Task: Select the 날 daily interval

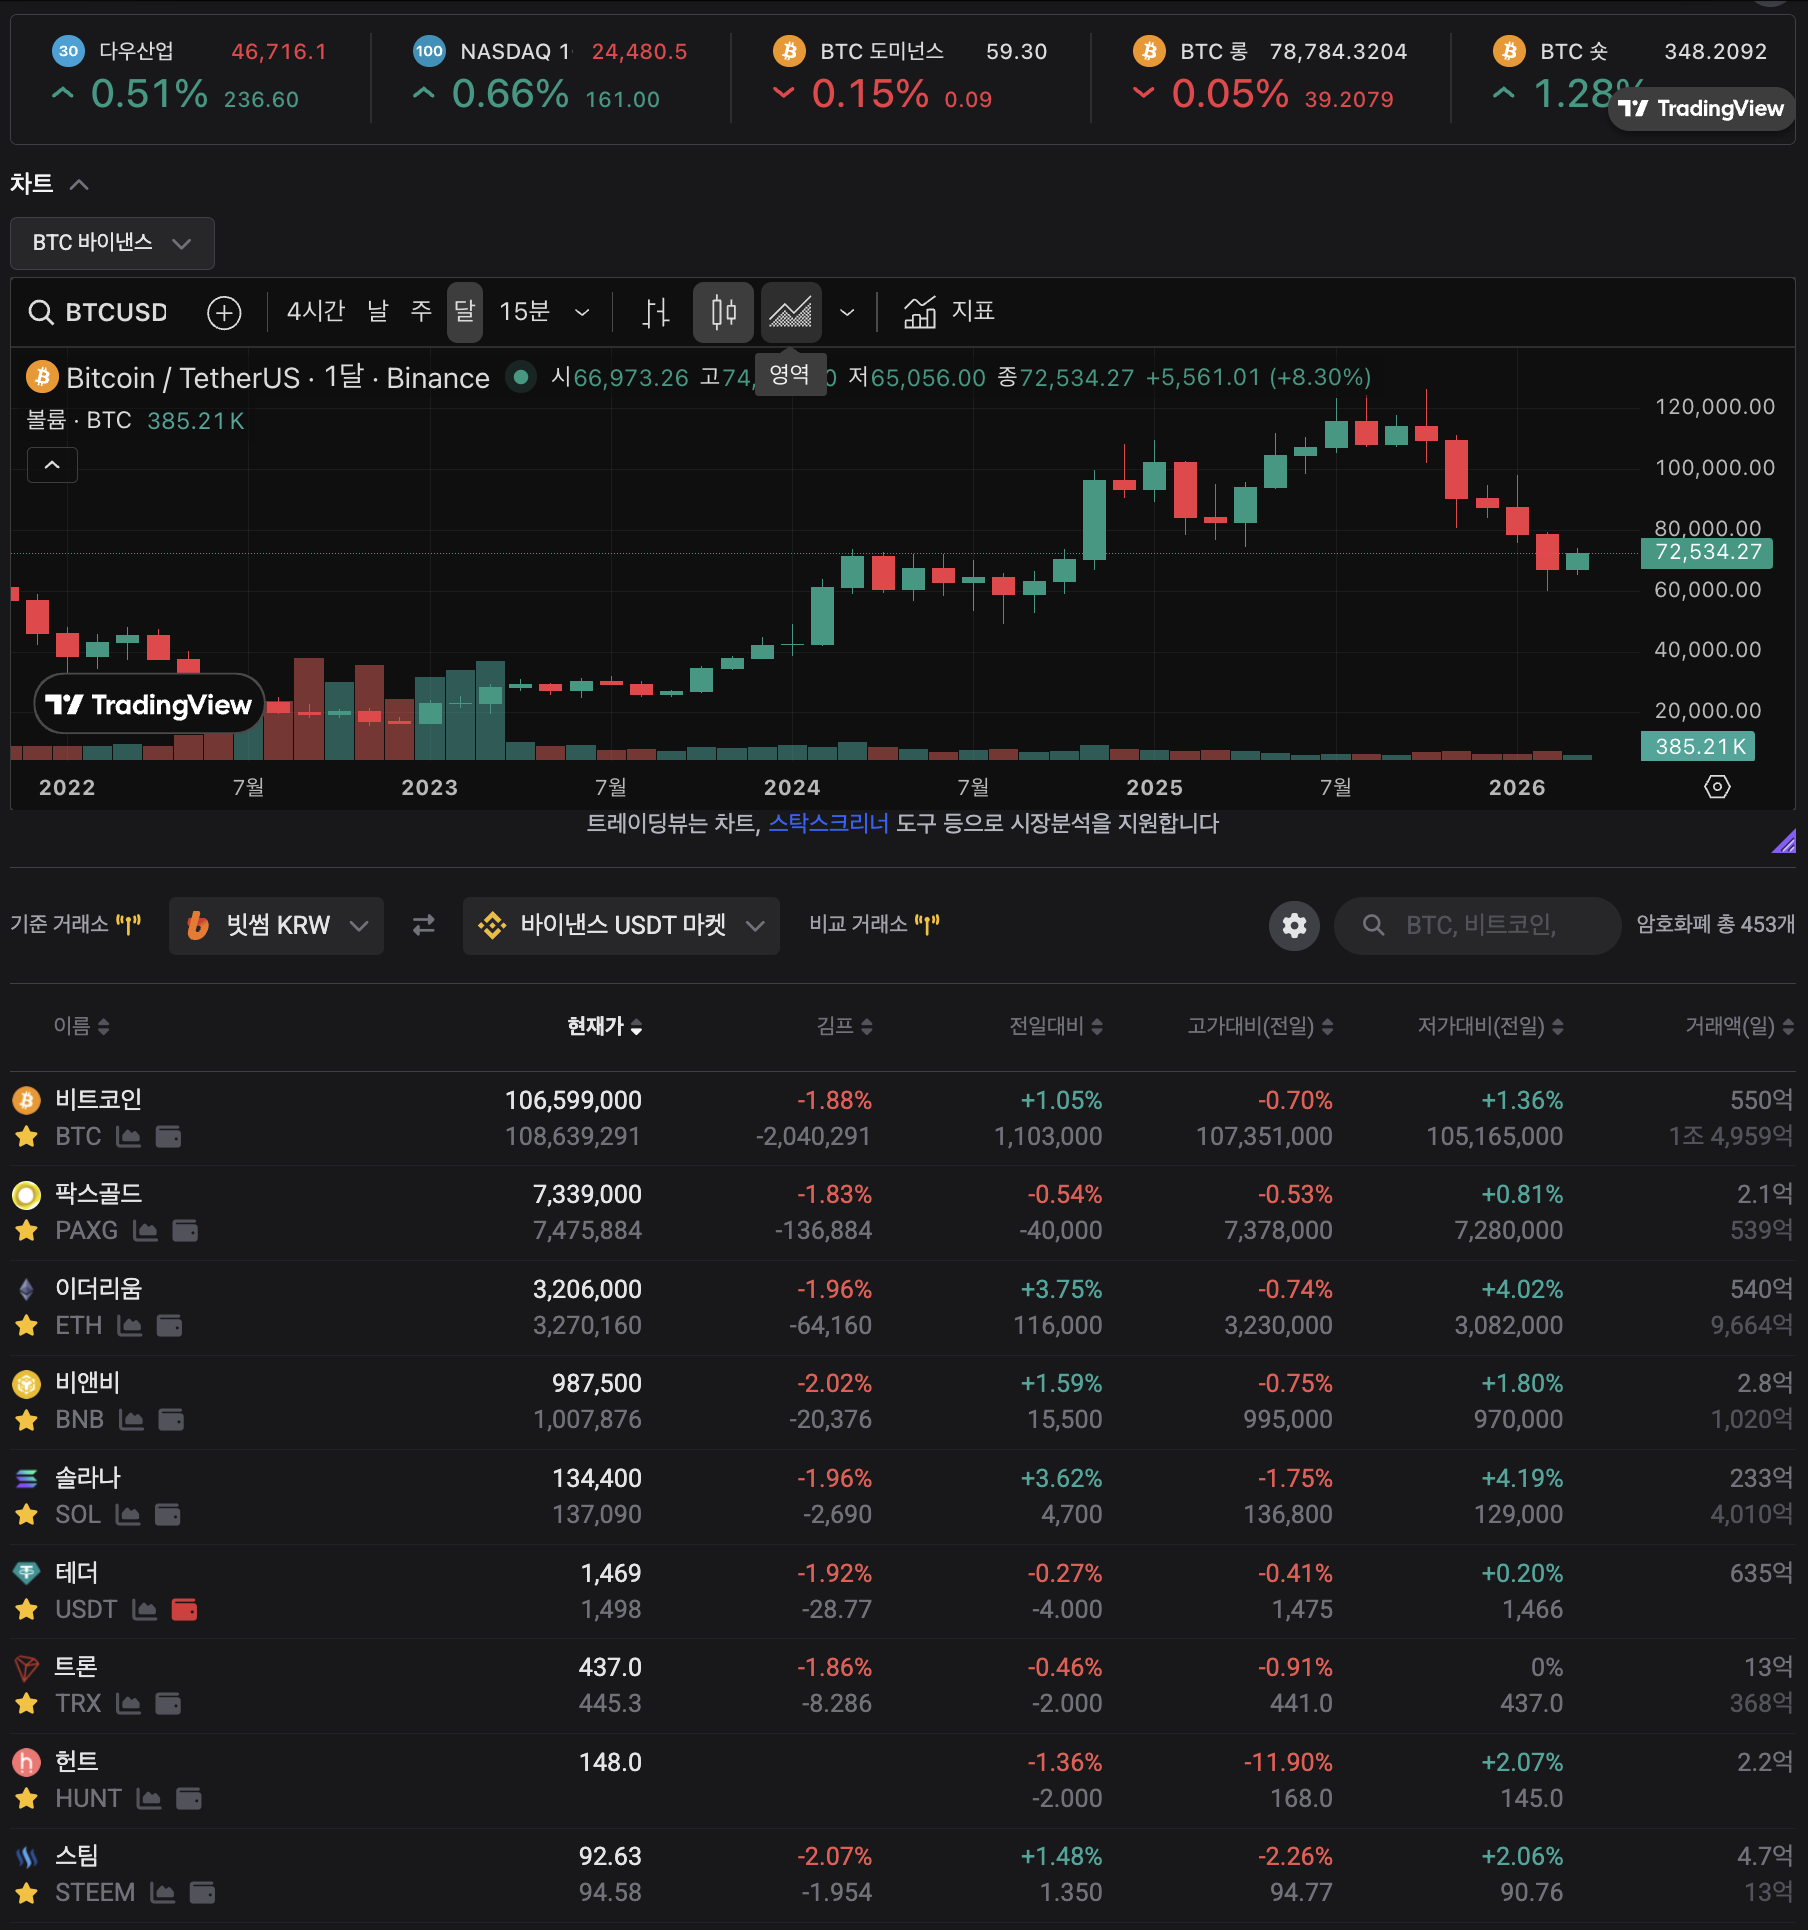Action: pos(378,312)
